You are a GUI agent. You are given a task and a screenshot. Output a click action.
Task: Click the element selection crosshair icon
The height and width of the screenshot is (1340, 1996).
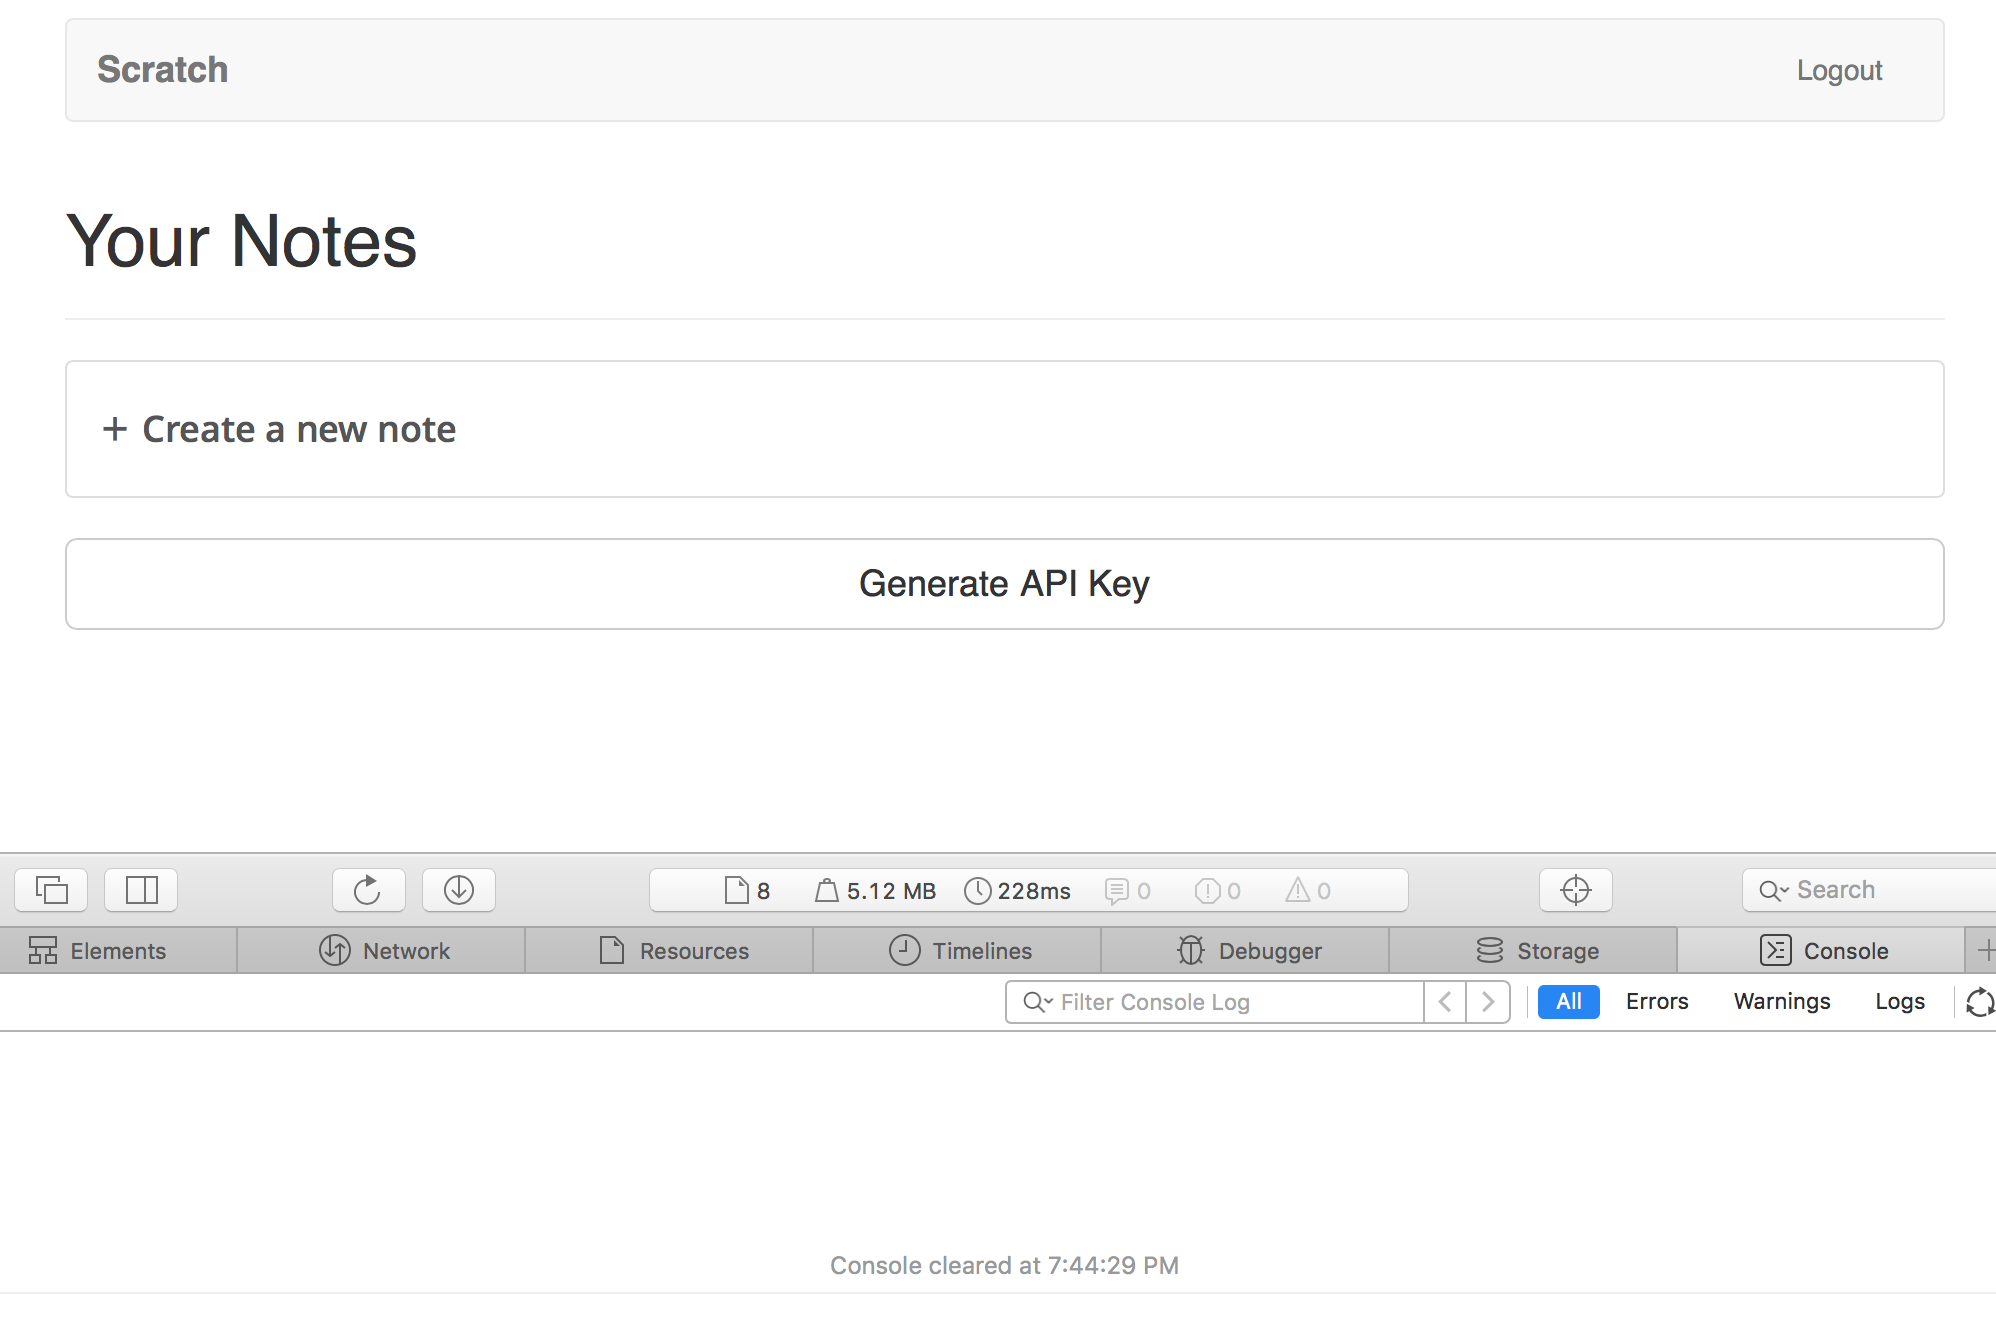1575,890
